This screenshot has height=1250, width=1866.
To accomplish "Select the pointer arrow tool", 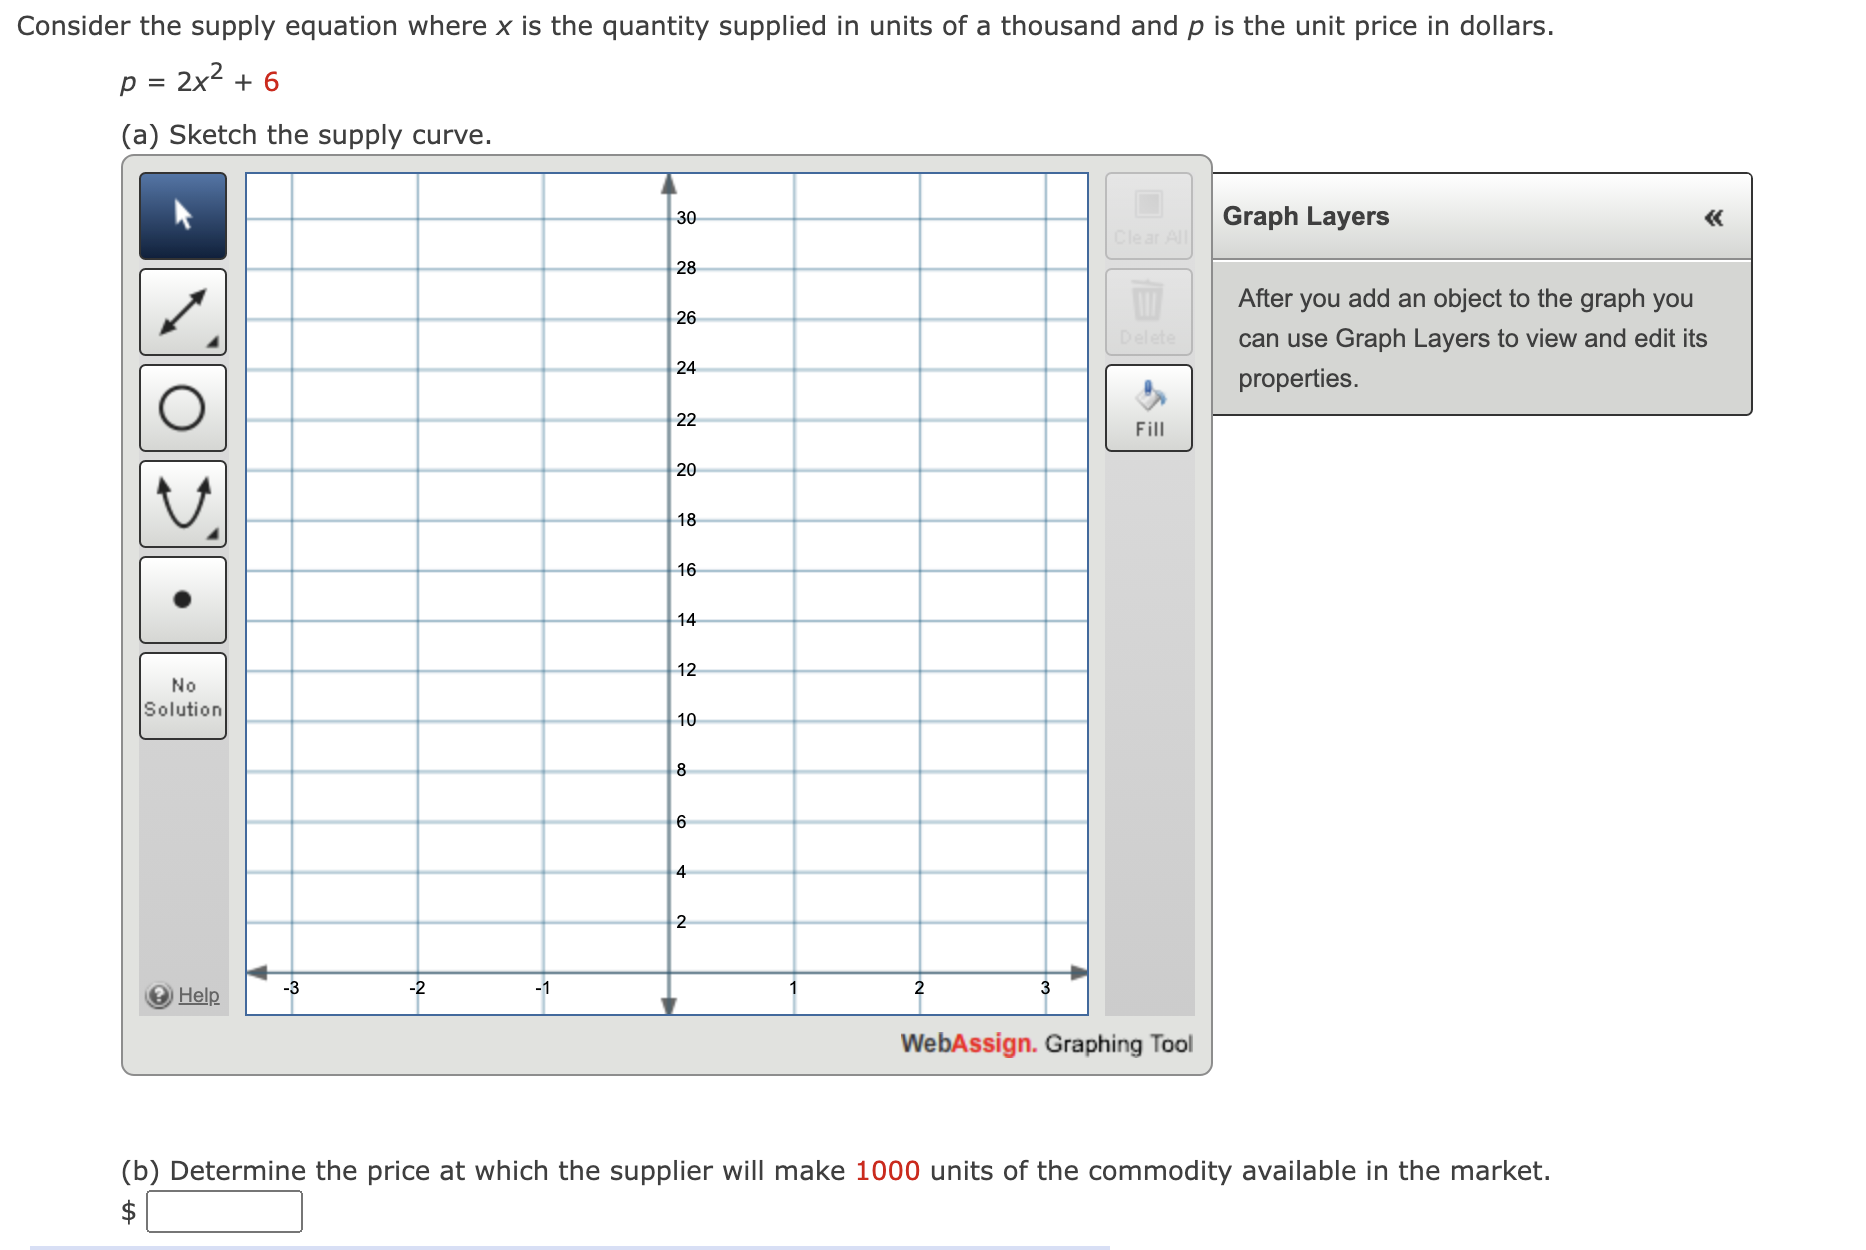I will (x=183, y=216).
